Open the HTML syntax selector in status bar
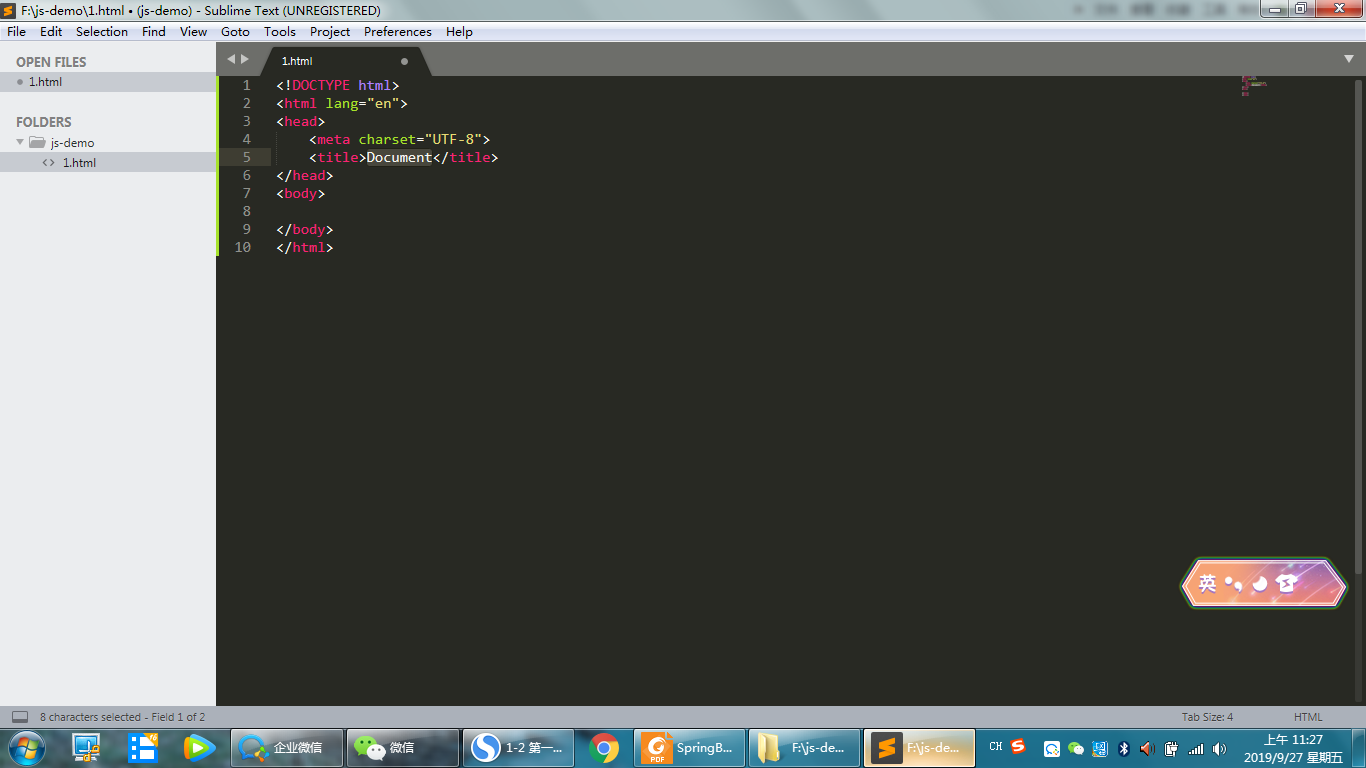Viewport: 1366px width, 768px height. click(x=1308, y=717)
